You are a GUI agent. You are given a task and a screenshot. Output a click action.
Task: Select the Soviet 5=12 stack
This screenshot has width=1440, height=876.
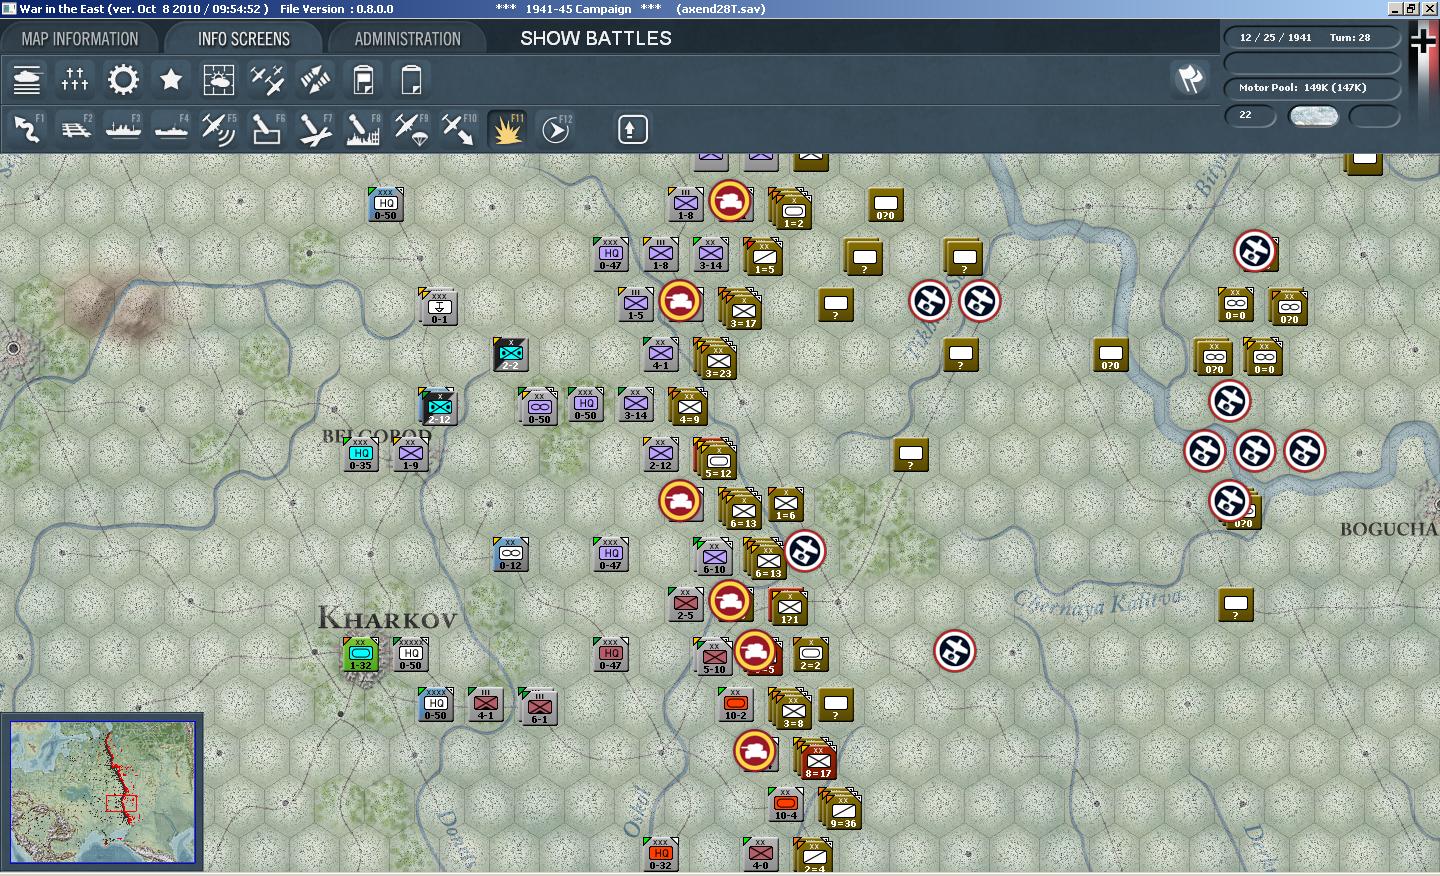tap(717, 460)
